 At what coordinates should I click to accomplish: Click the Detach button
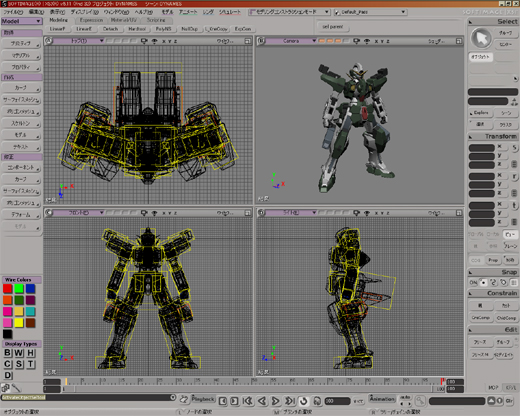[110, 29]
